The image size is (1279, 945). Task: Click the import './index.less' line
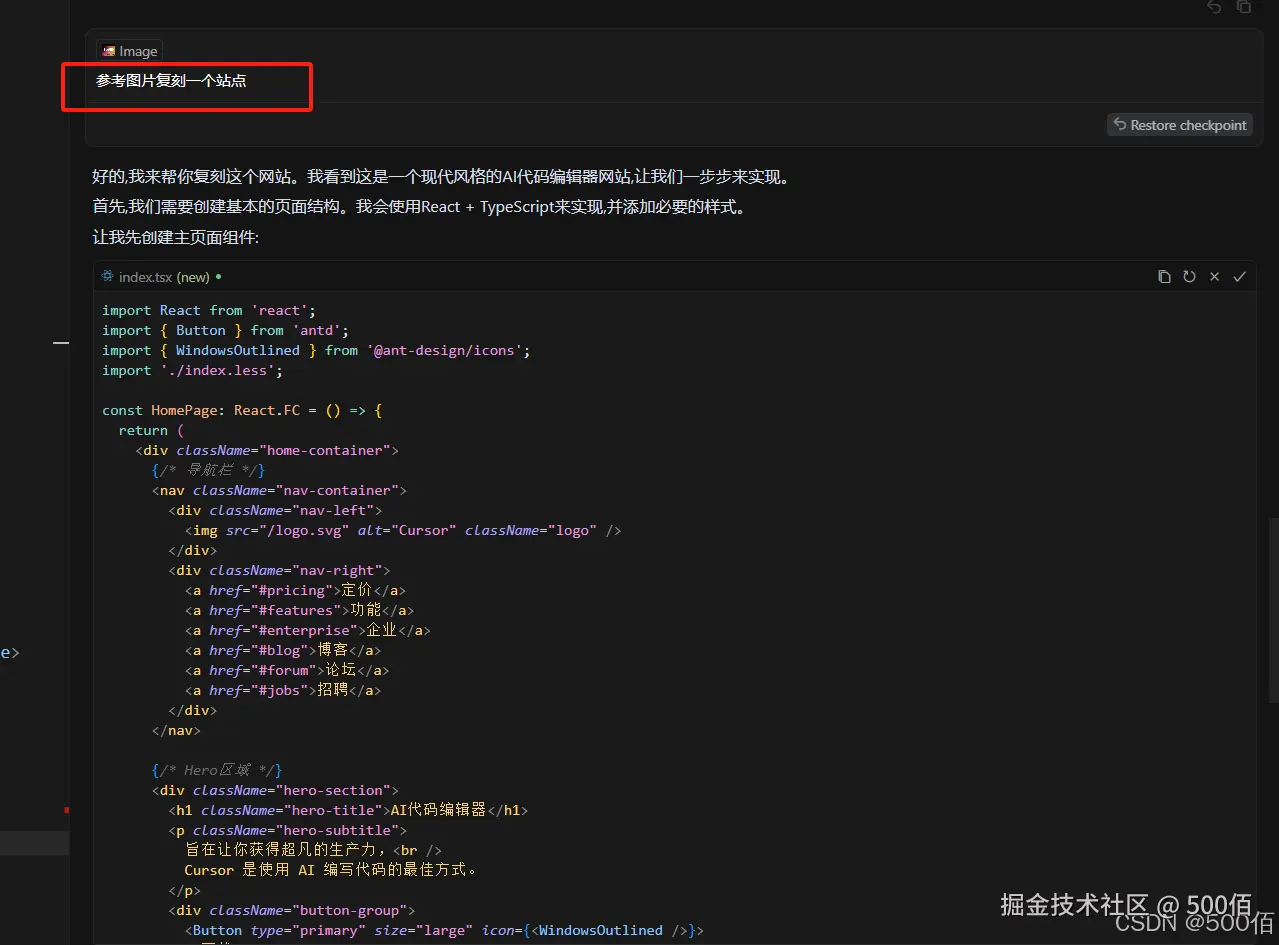[x=192, y=370]
